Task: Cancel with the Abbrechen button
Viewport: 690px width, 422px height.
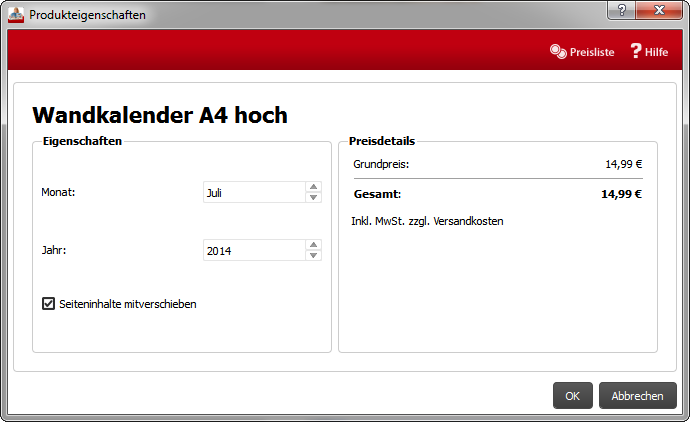Action: 637,396
